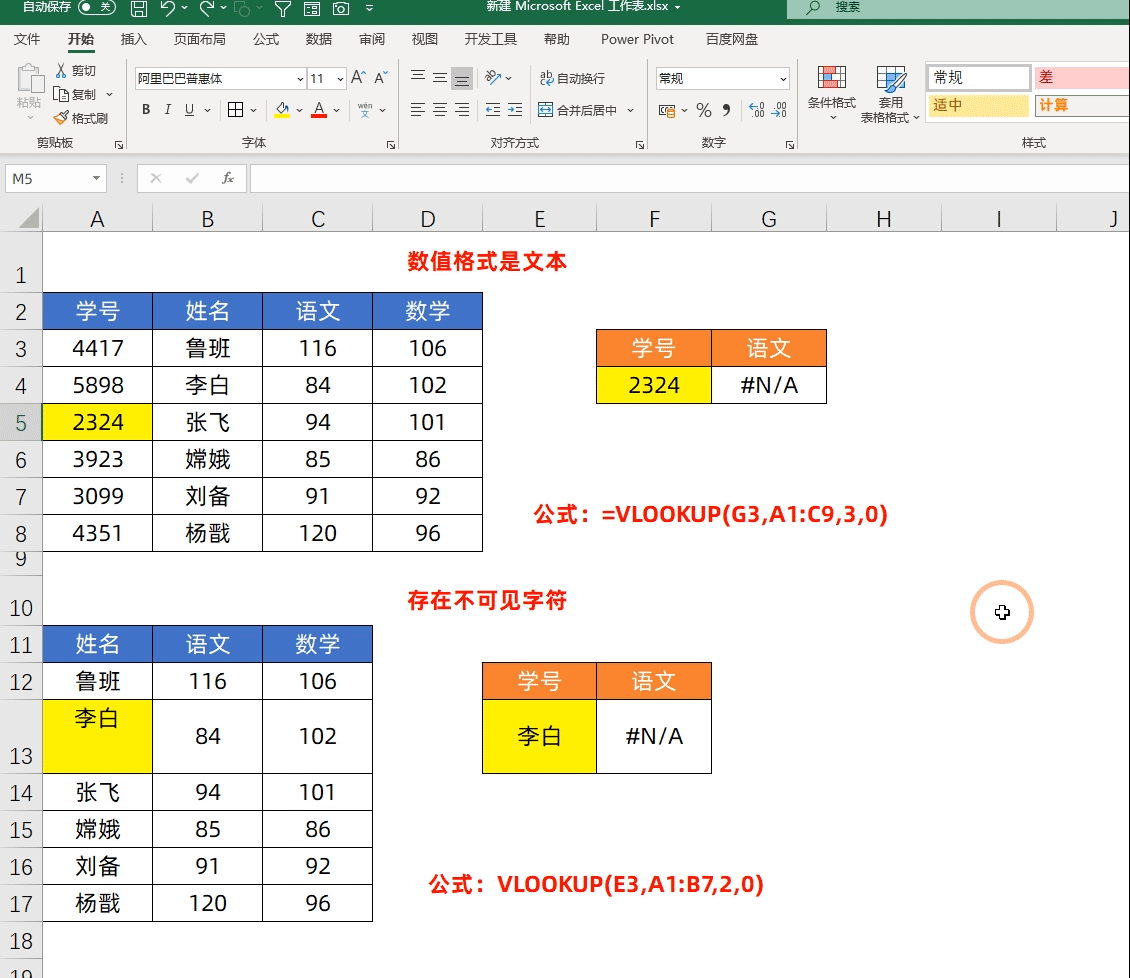1130x978 pixels.
Task: Open the font name dropdown
Action: [x=300, y=79]
